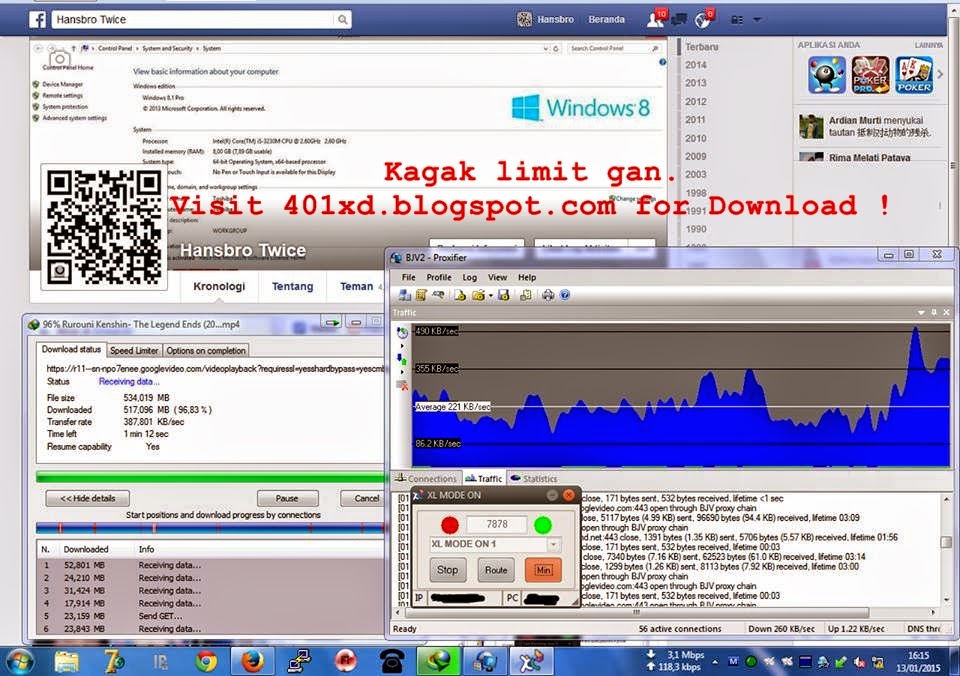Click the blue help icon in Proxifier toolbar
960x676 pixels.
click(564, 295)
